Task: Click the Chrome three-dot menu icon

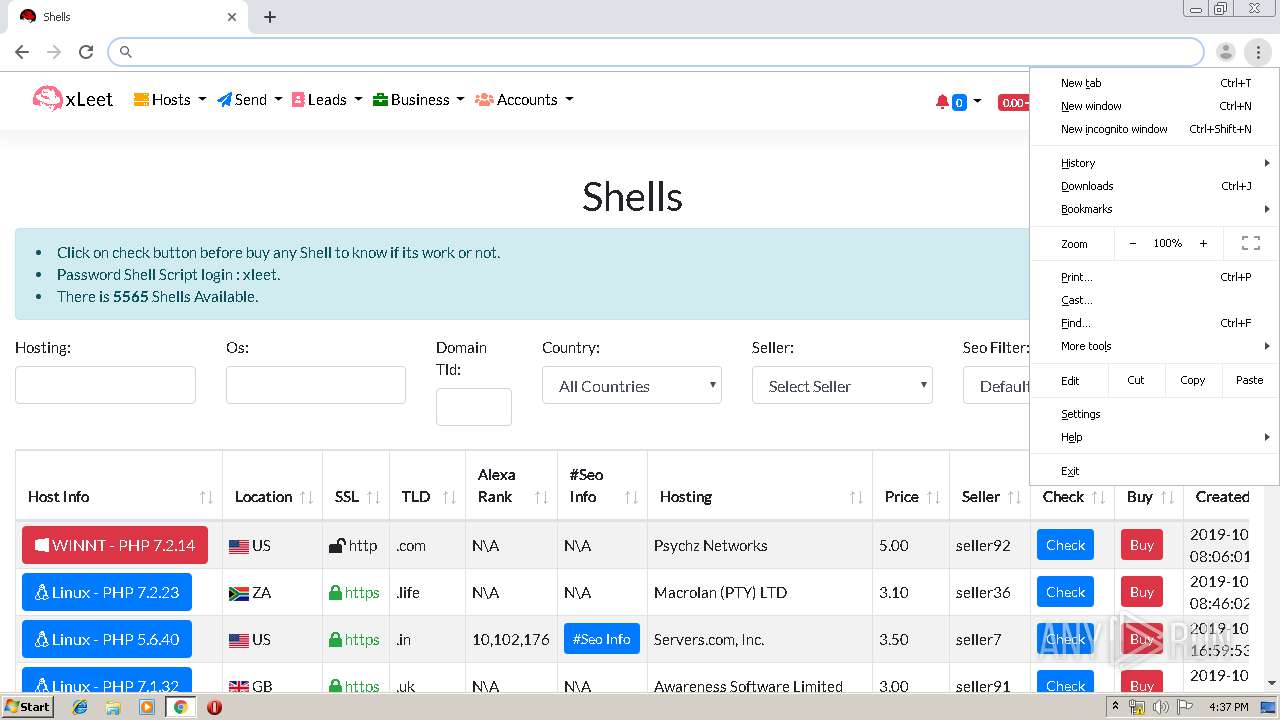Action: point(1257,52)
